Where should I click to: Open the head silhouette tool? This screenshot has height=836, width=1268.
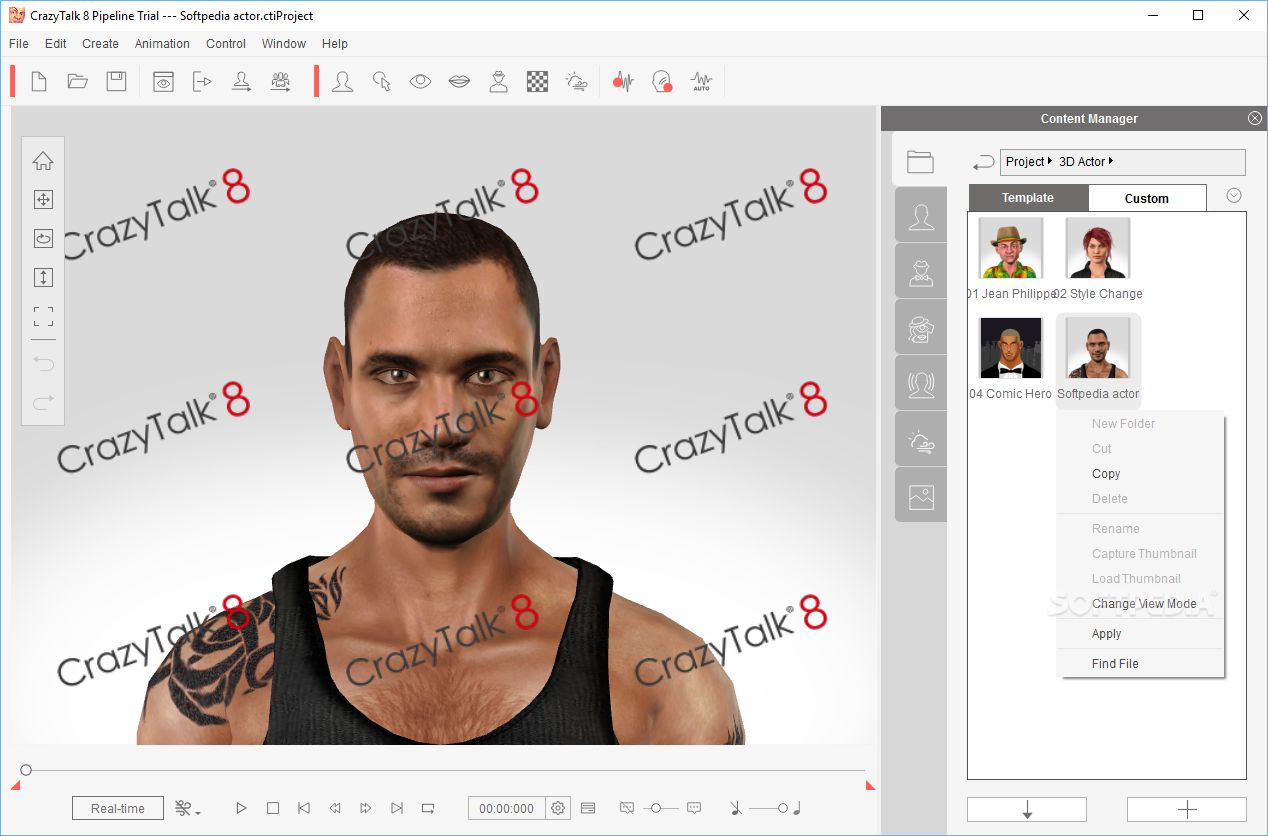point(342,82)
